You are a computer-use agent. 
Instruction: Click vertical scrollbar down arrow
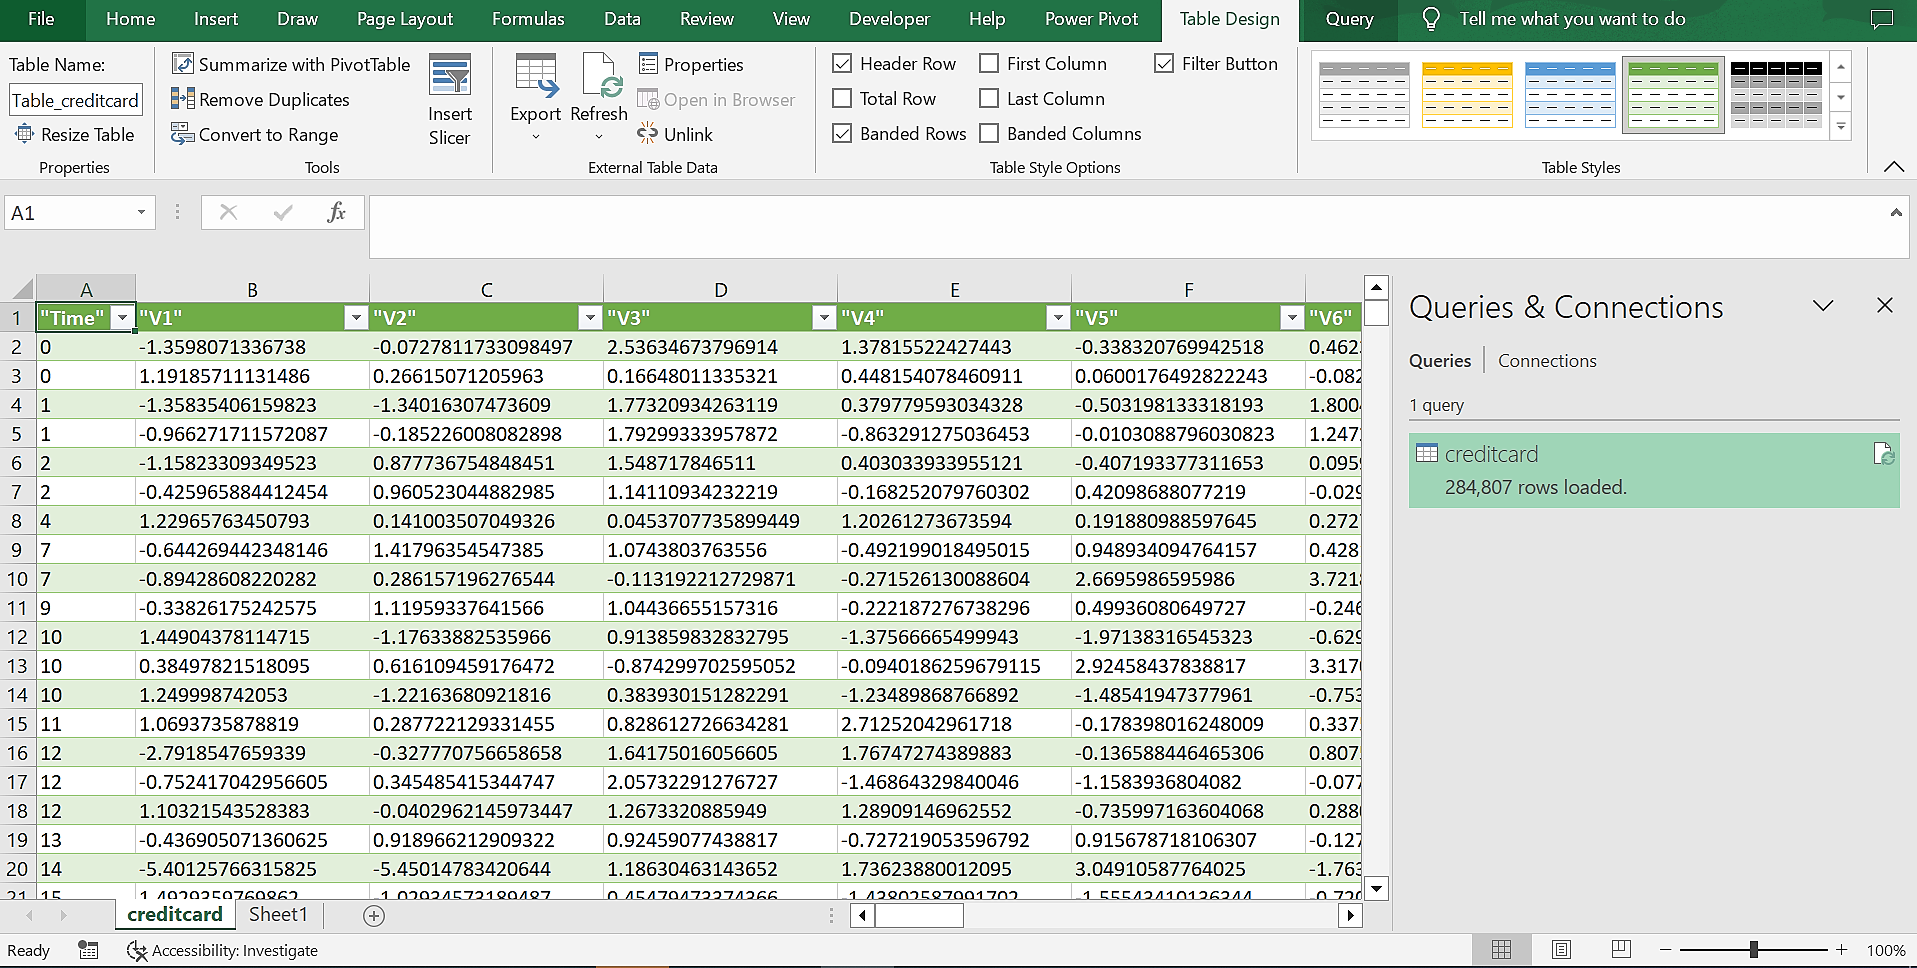pos(1376,888)
